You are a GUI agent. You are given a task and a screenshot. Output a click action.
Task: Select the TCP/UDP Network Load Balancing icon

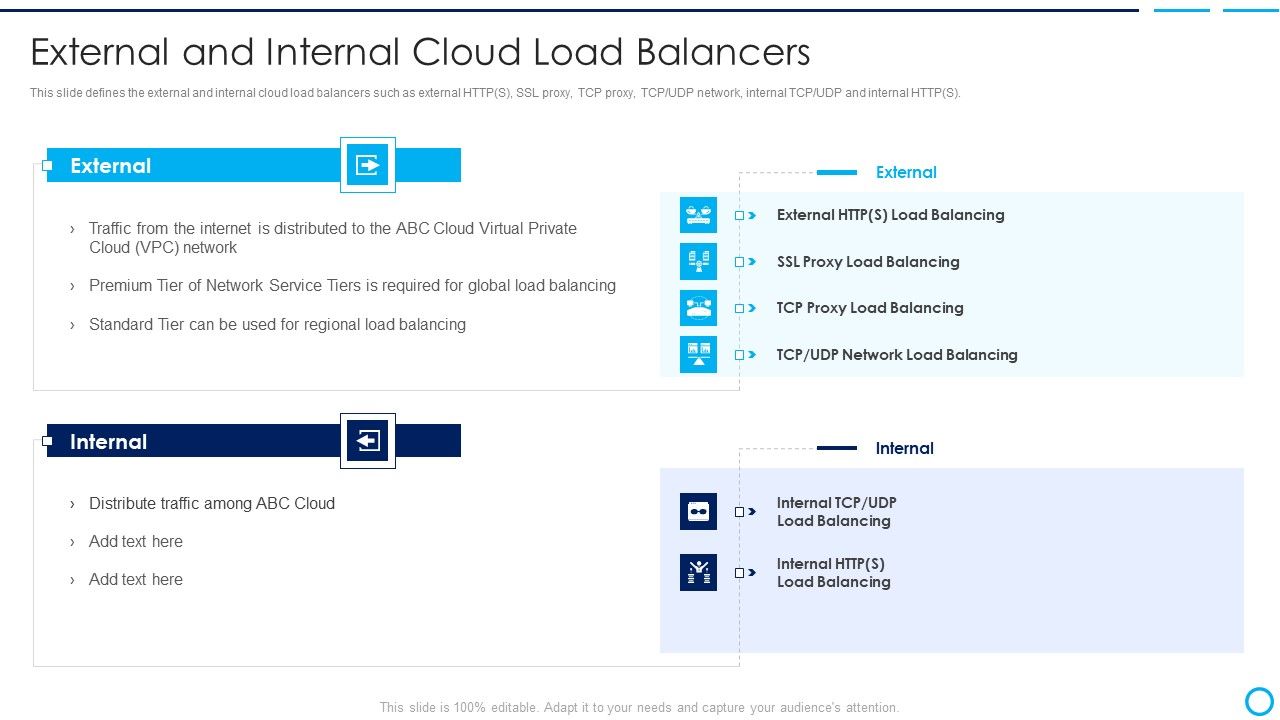[x=698, y=354]
